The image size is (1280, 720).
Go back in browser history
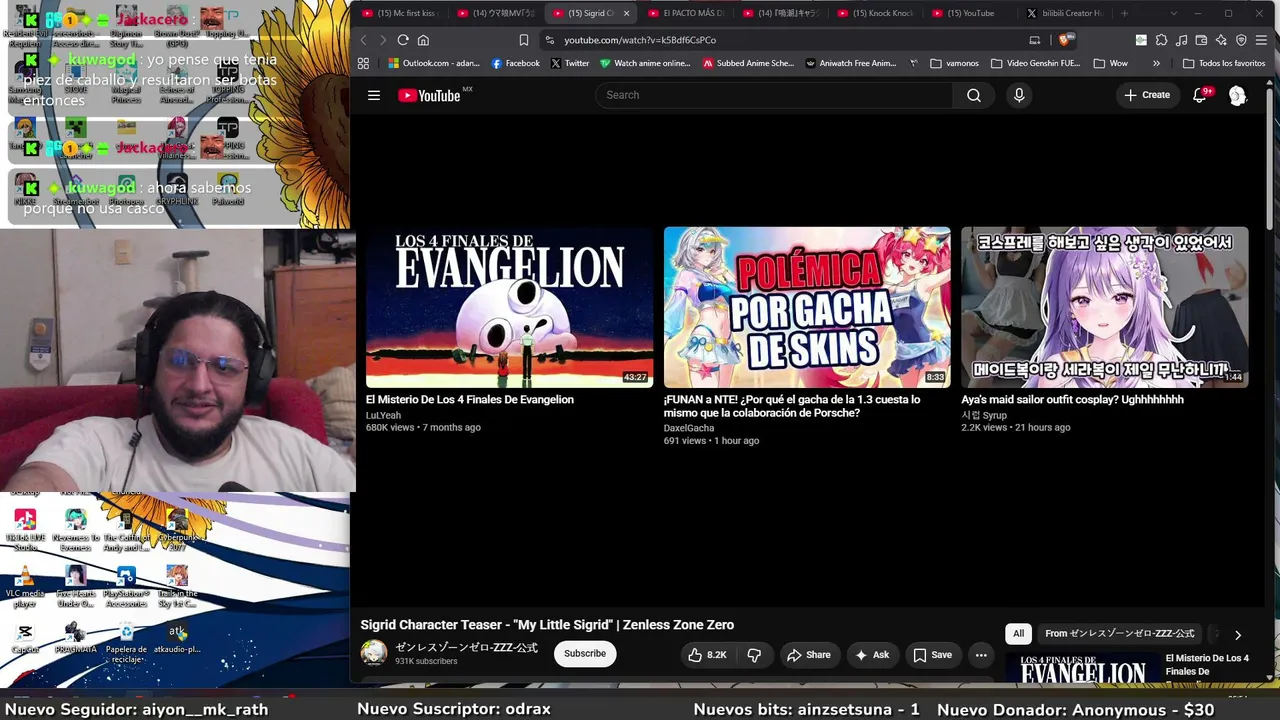click(363, 40)
